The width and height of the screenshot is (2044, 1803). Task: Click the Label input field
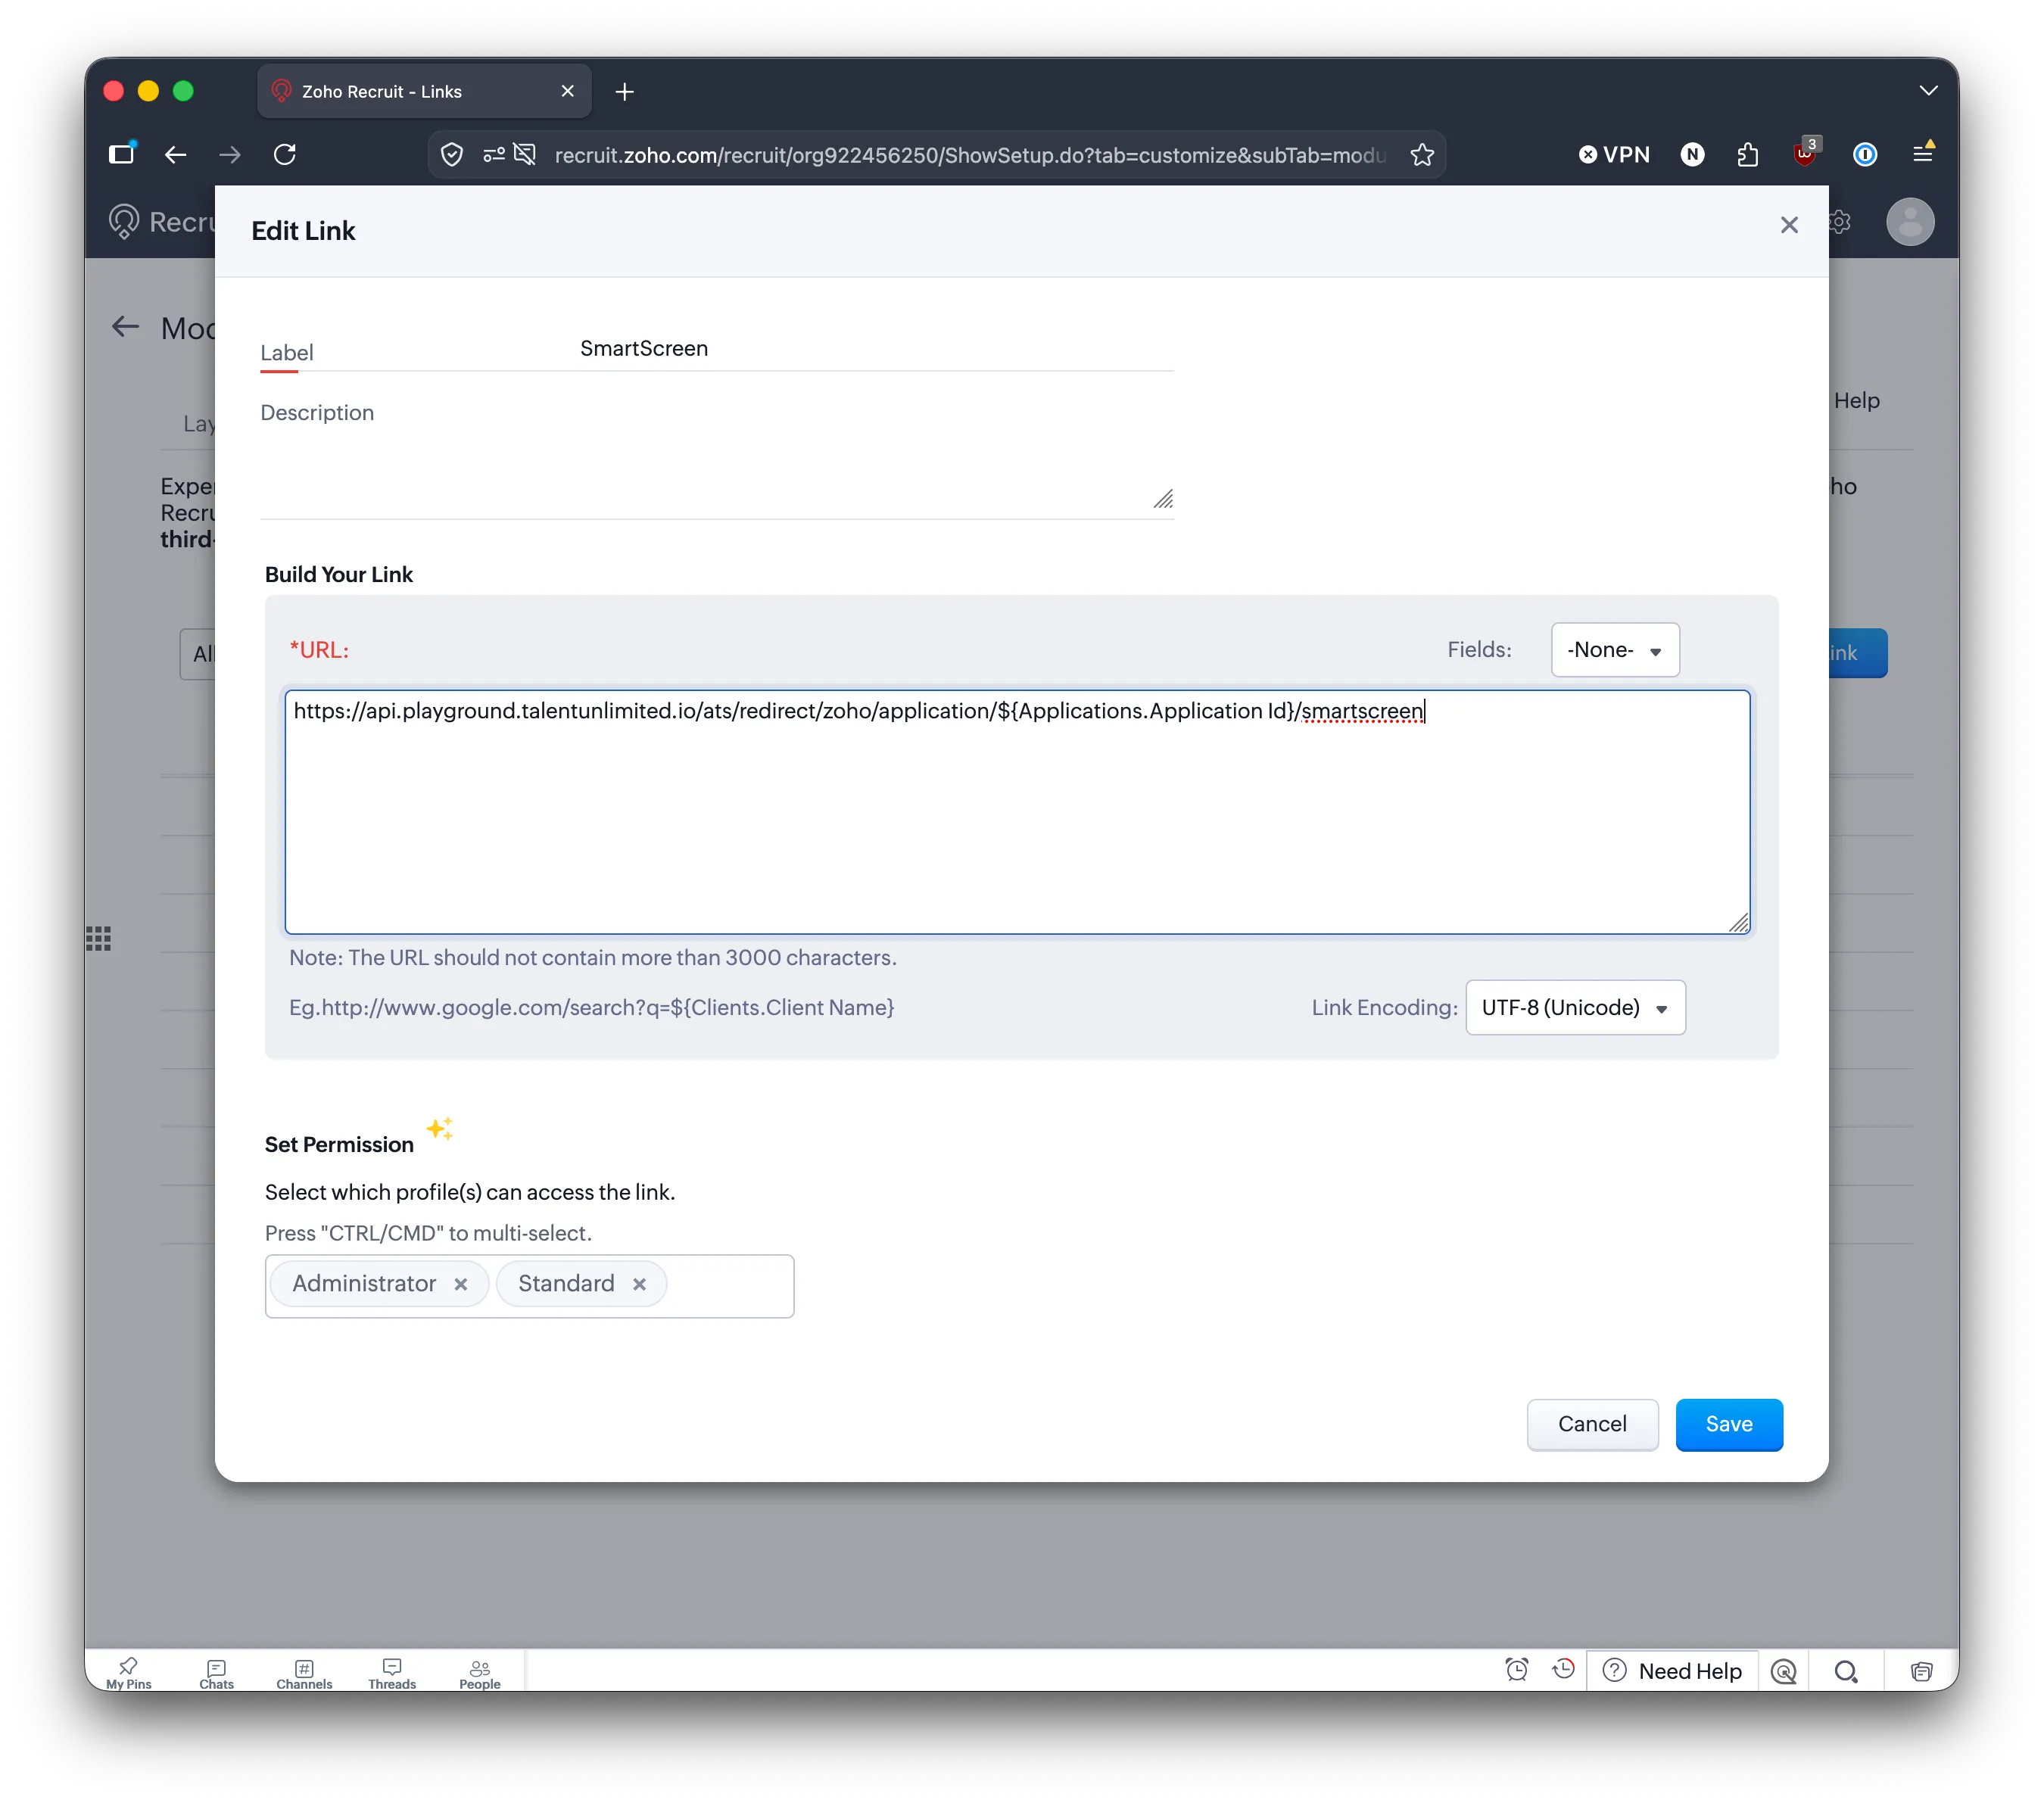(x=876, y=349)
